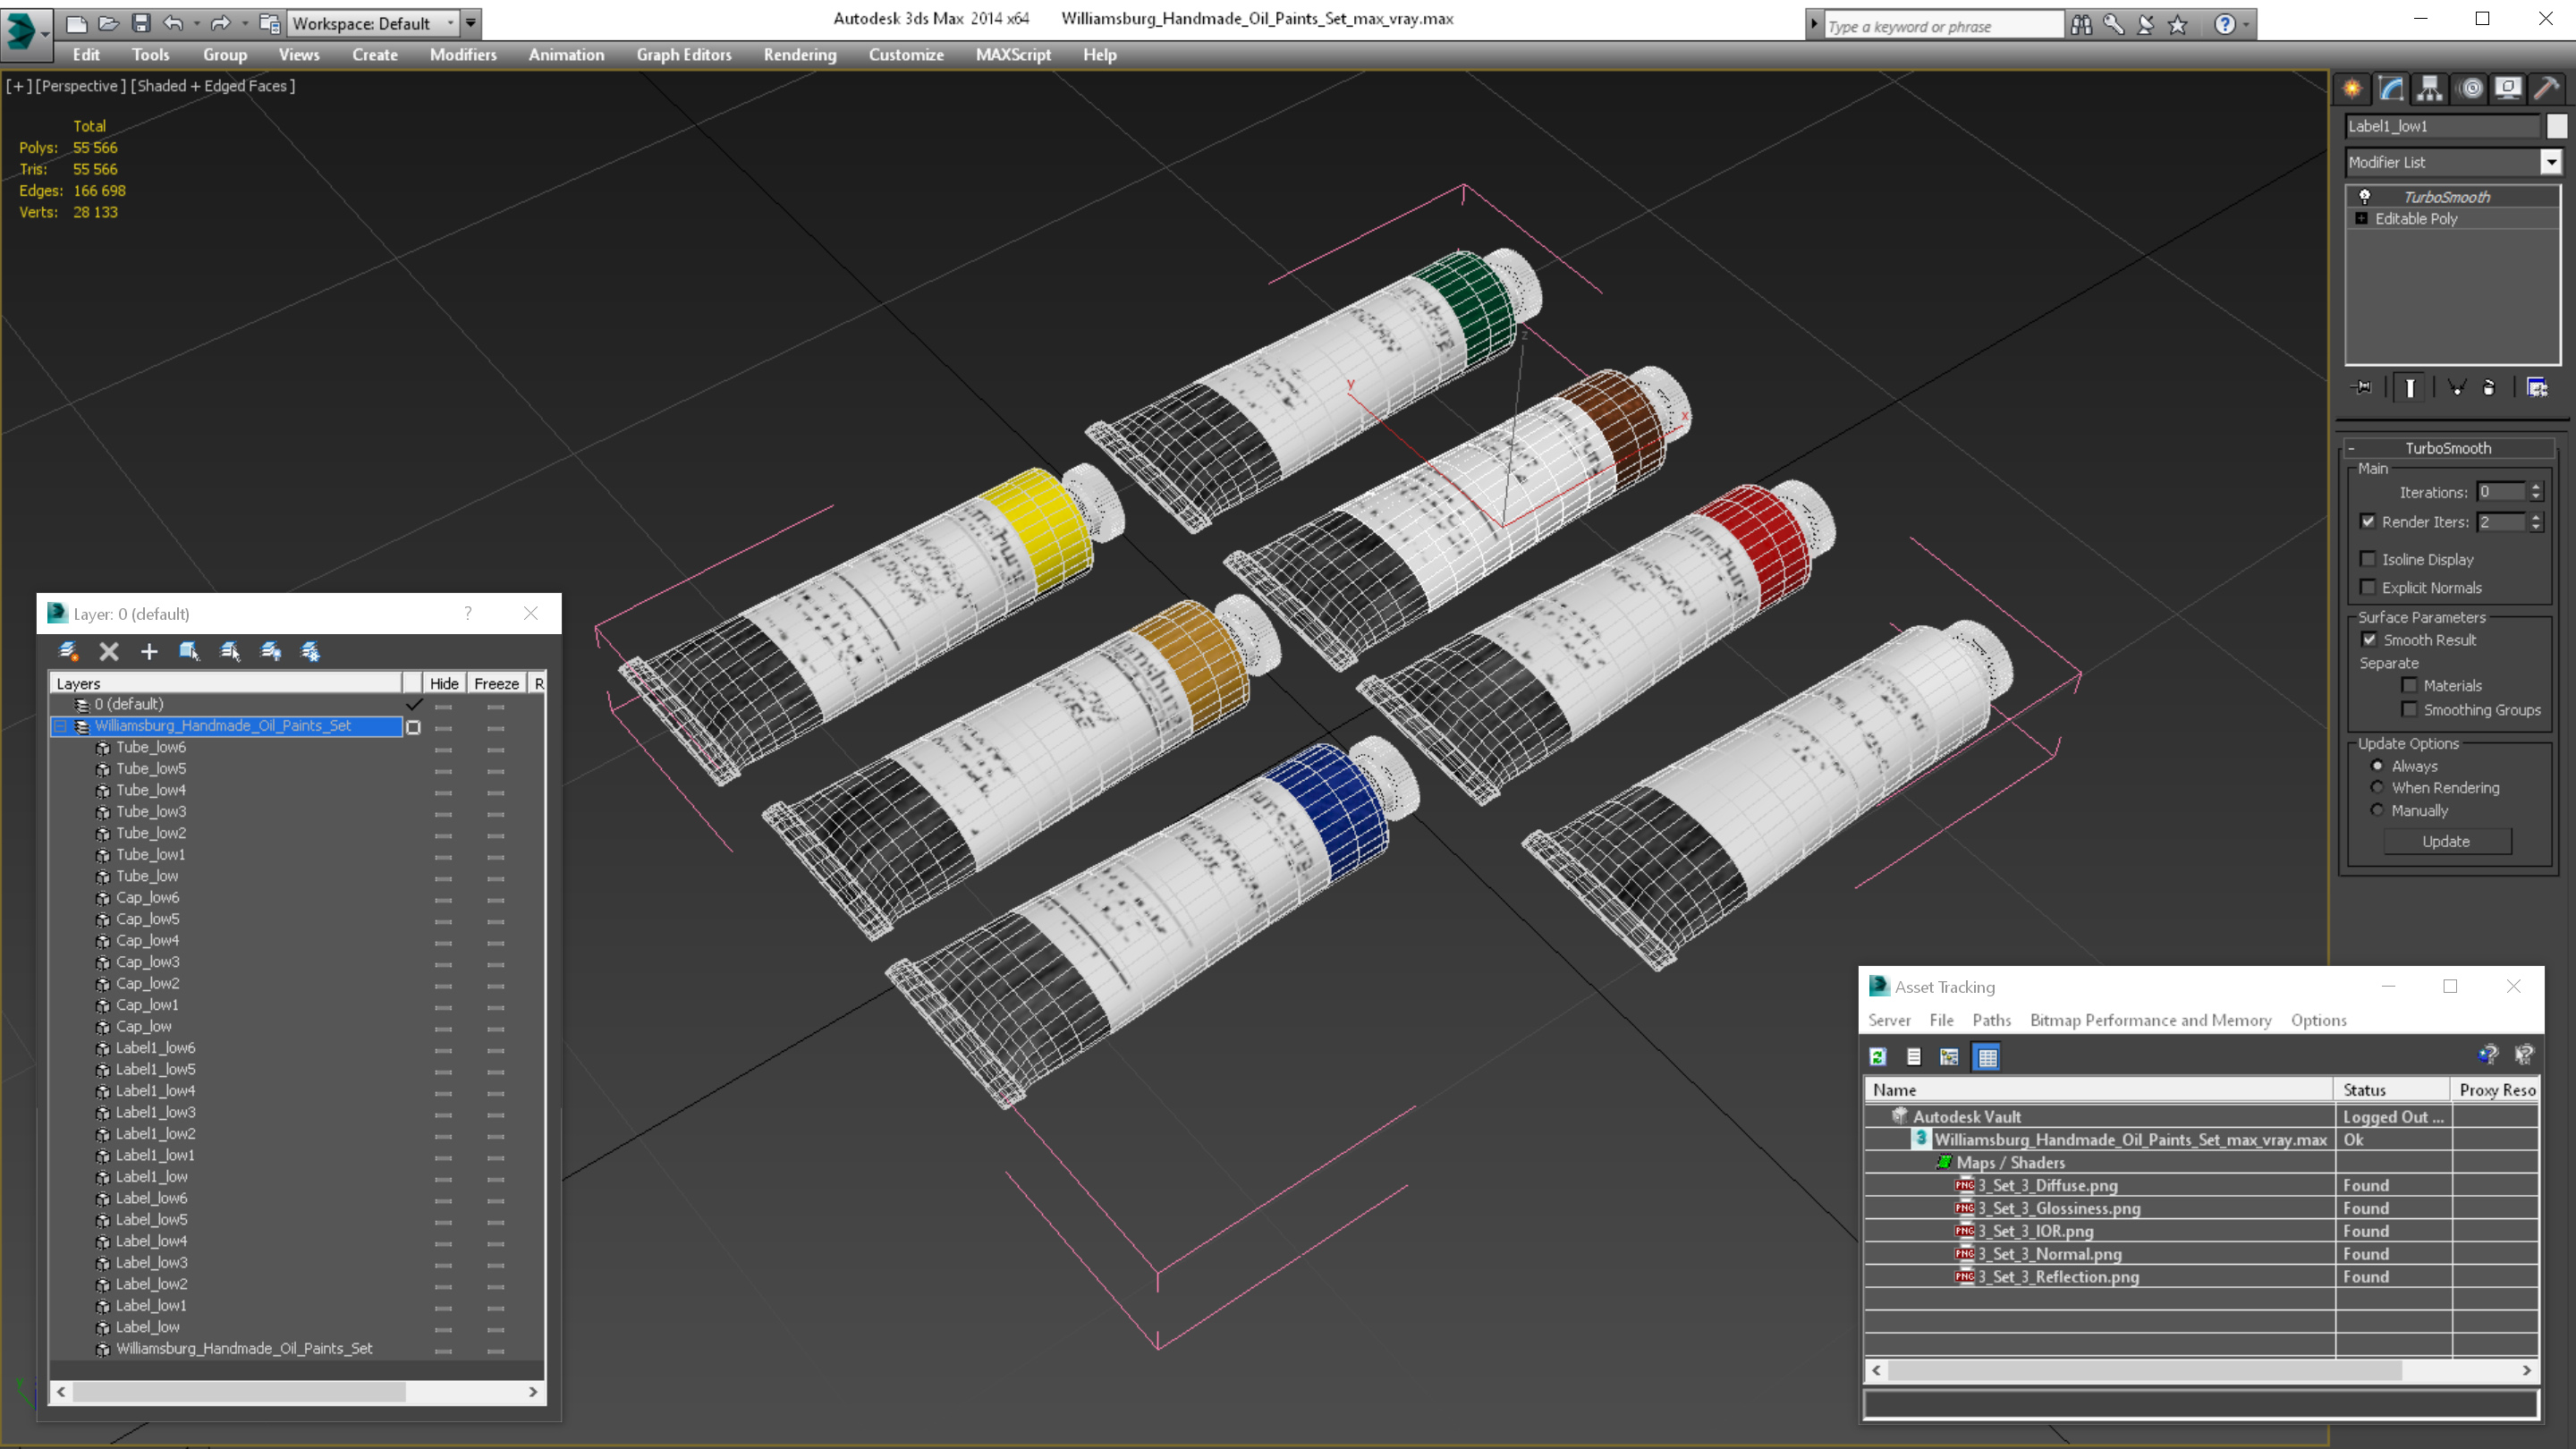This screenshot has width=2576, height=1449.
Task: Toggle Show End Result icon
Action: (x=2410, y=387)
